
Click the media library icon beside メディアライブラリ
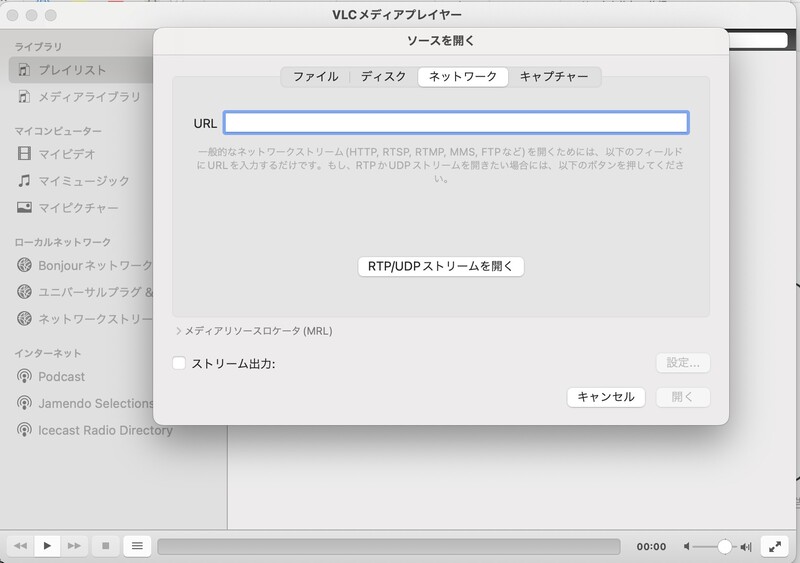click(x=24, y=96)
